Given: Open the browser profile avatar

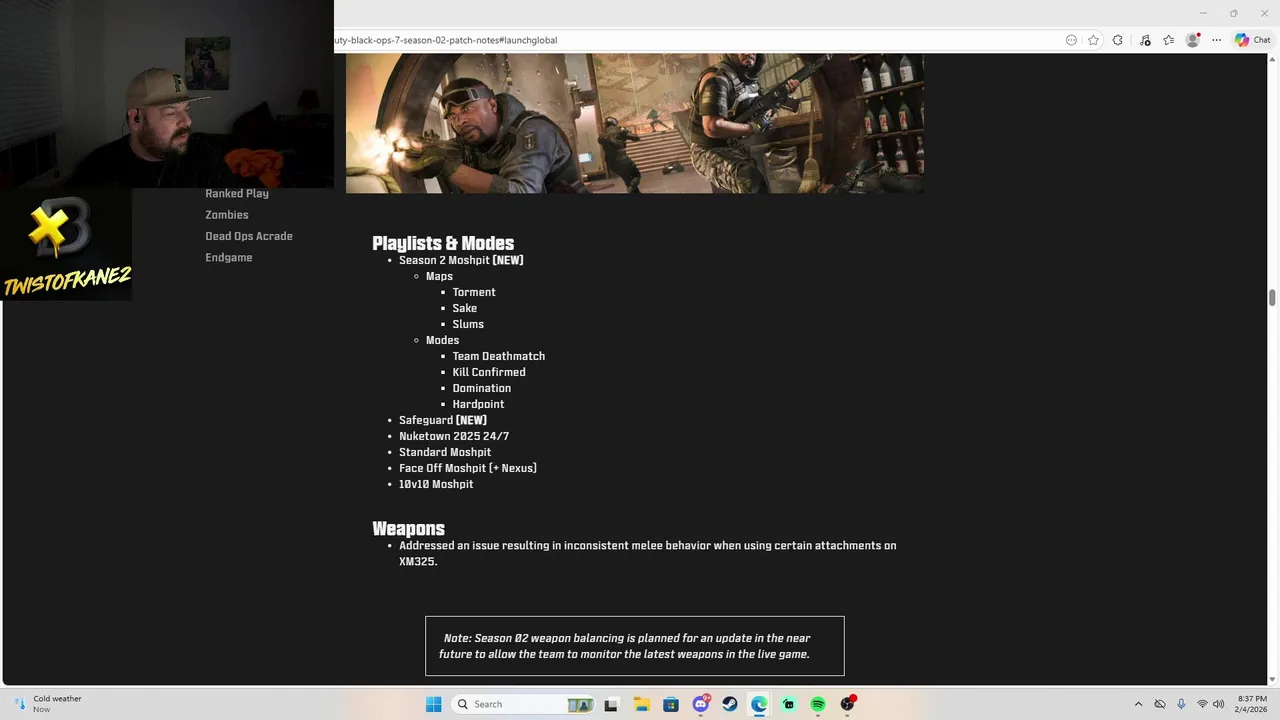Looking at the screenshot, I should coord(1192,40).
